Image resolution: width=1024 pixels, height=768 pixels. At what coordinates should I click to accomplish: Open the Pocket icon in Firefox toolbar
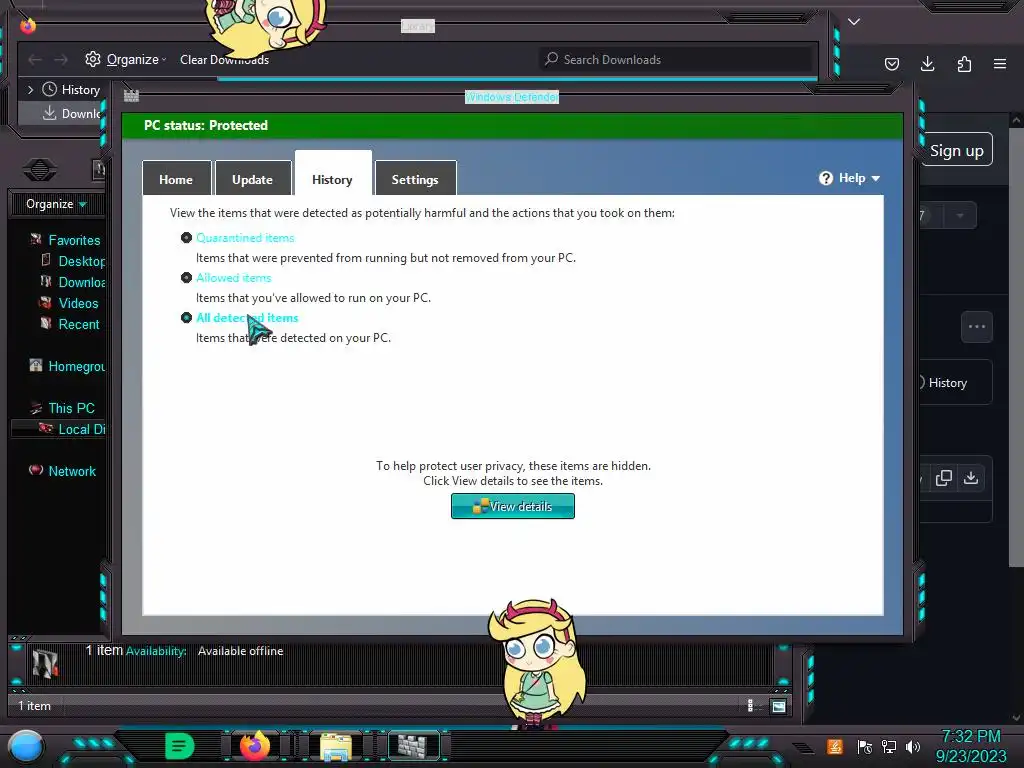coord(891,64)
